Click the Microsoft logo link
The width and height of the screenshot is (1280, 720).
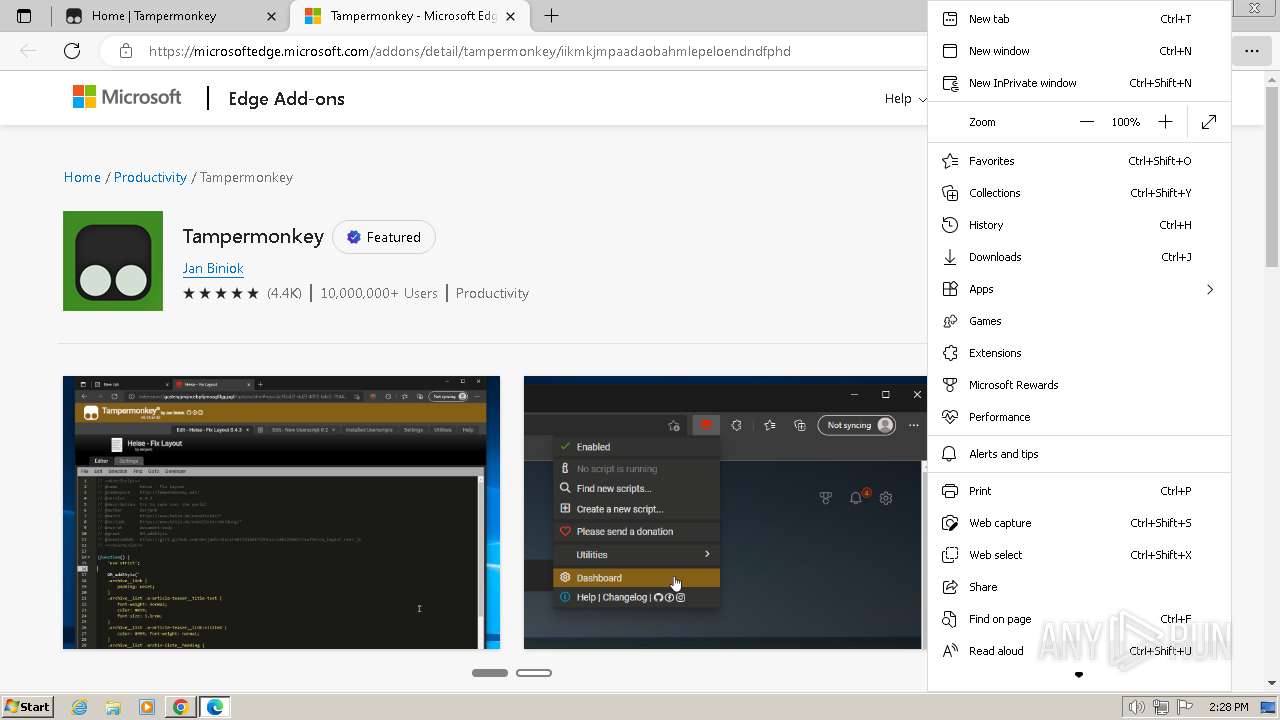tap(127, 97)
